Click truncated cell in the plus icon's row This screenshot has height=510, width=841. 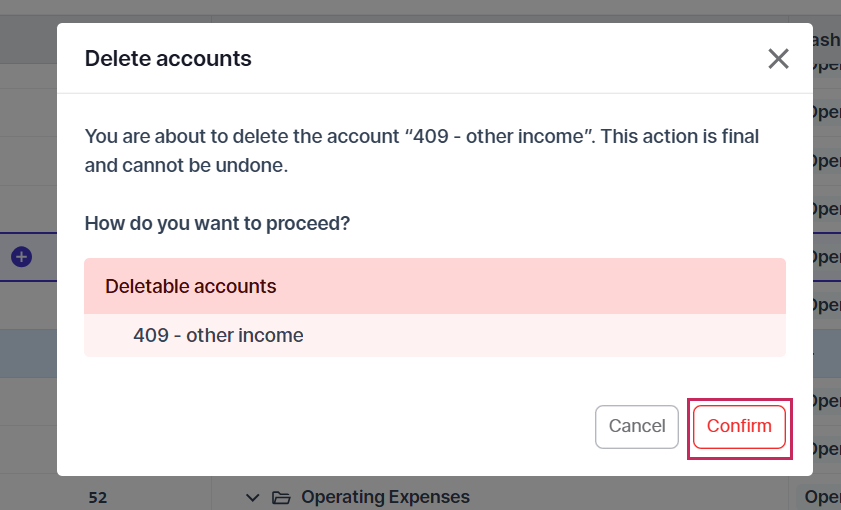[826, 257]
